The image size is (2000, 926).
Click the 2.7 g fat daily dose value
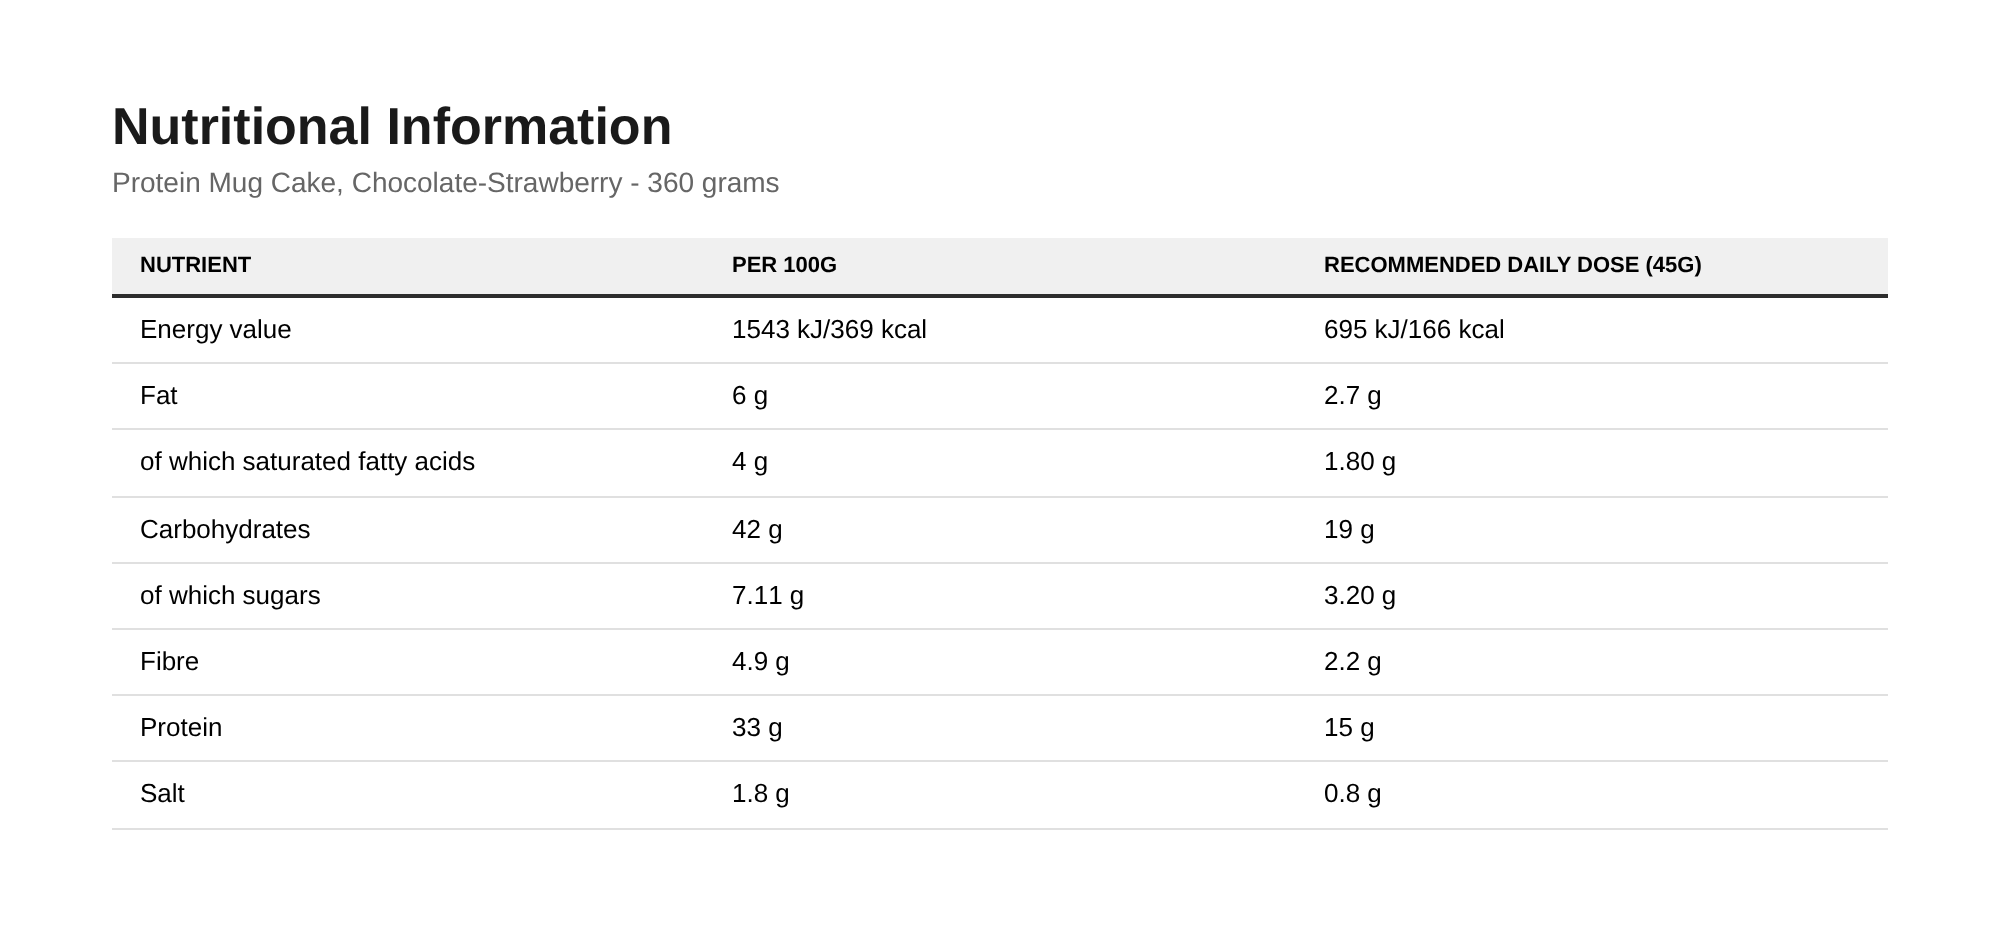pyautogui.click(x=1352, y=396)
